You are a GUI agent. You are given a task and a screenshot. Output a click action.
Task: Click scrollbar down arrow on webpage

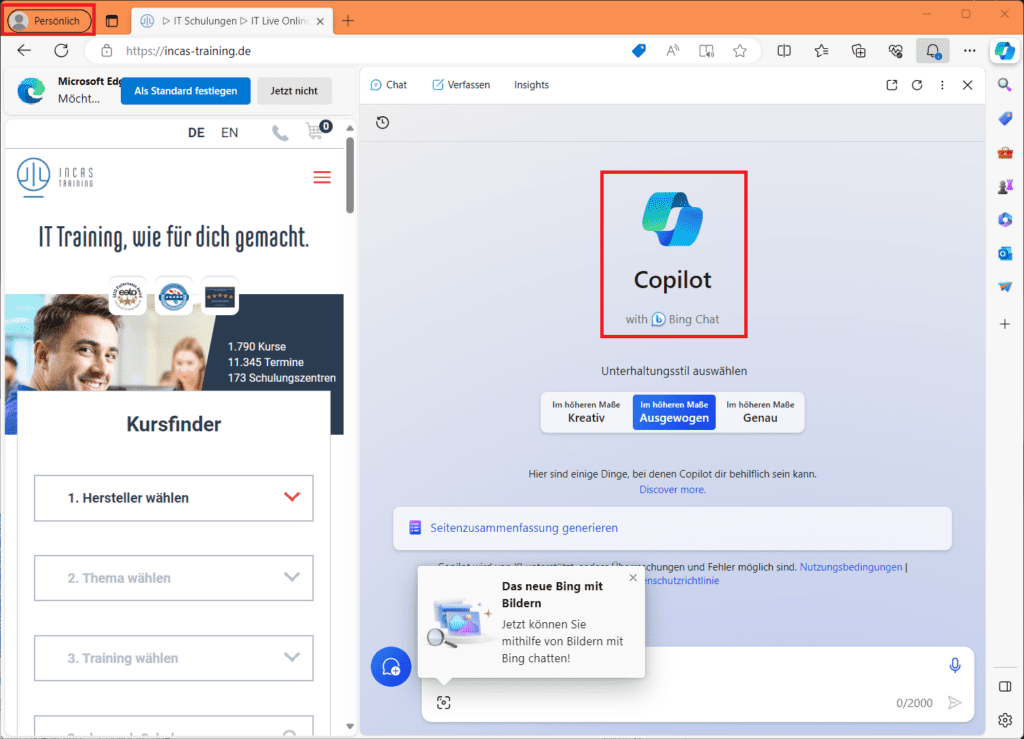click(350, 726)
